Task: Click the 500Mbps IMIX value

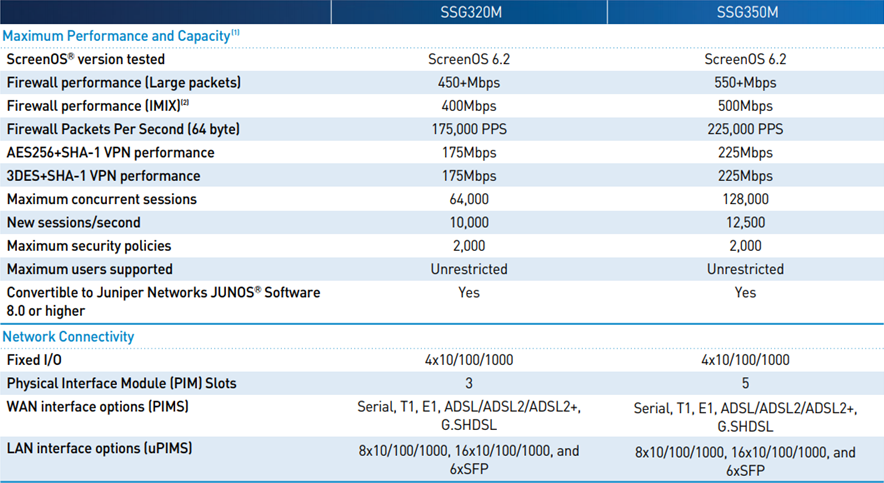Action: point(745,106)
